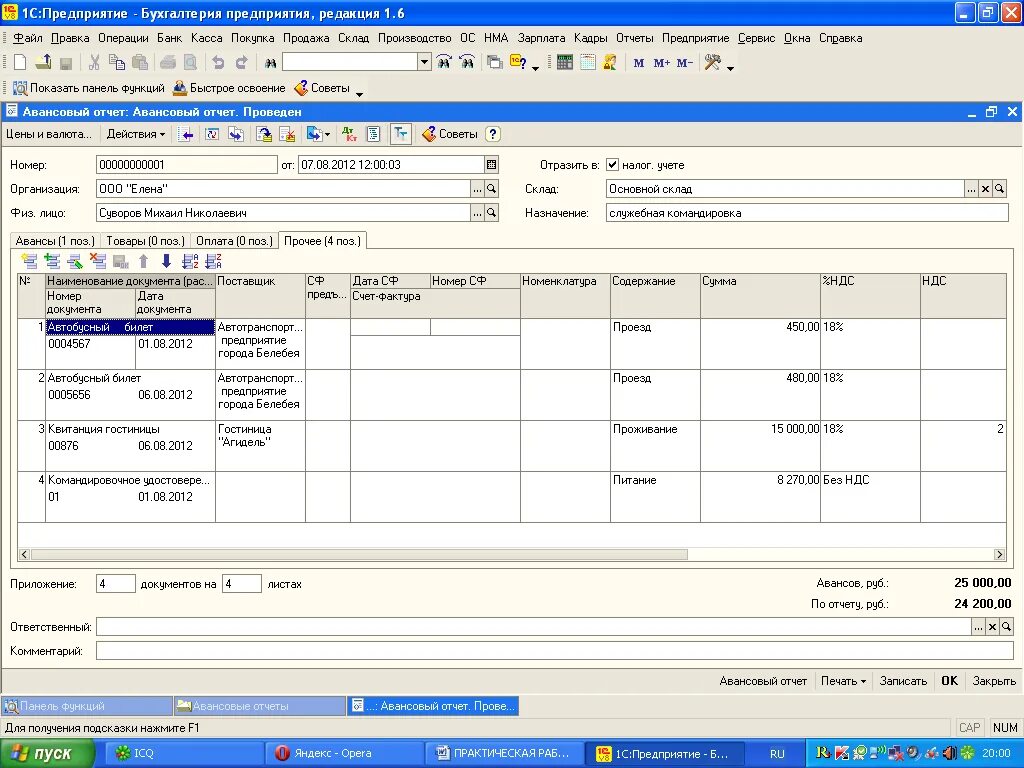Click the Delete row icon with red cross
This screenshot has width=1024, height=768.
[x=98, y=261]
